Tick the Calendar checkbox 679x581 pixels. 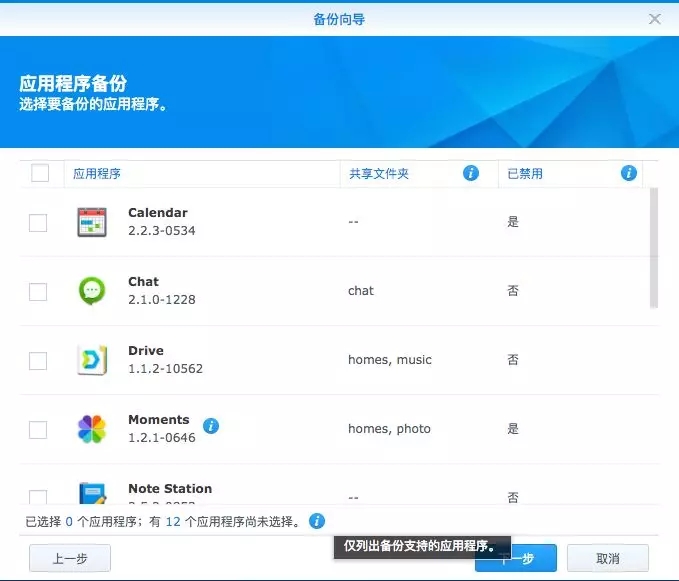coord(38,223)
